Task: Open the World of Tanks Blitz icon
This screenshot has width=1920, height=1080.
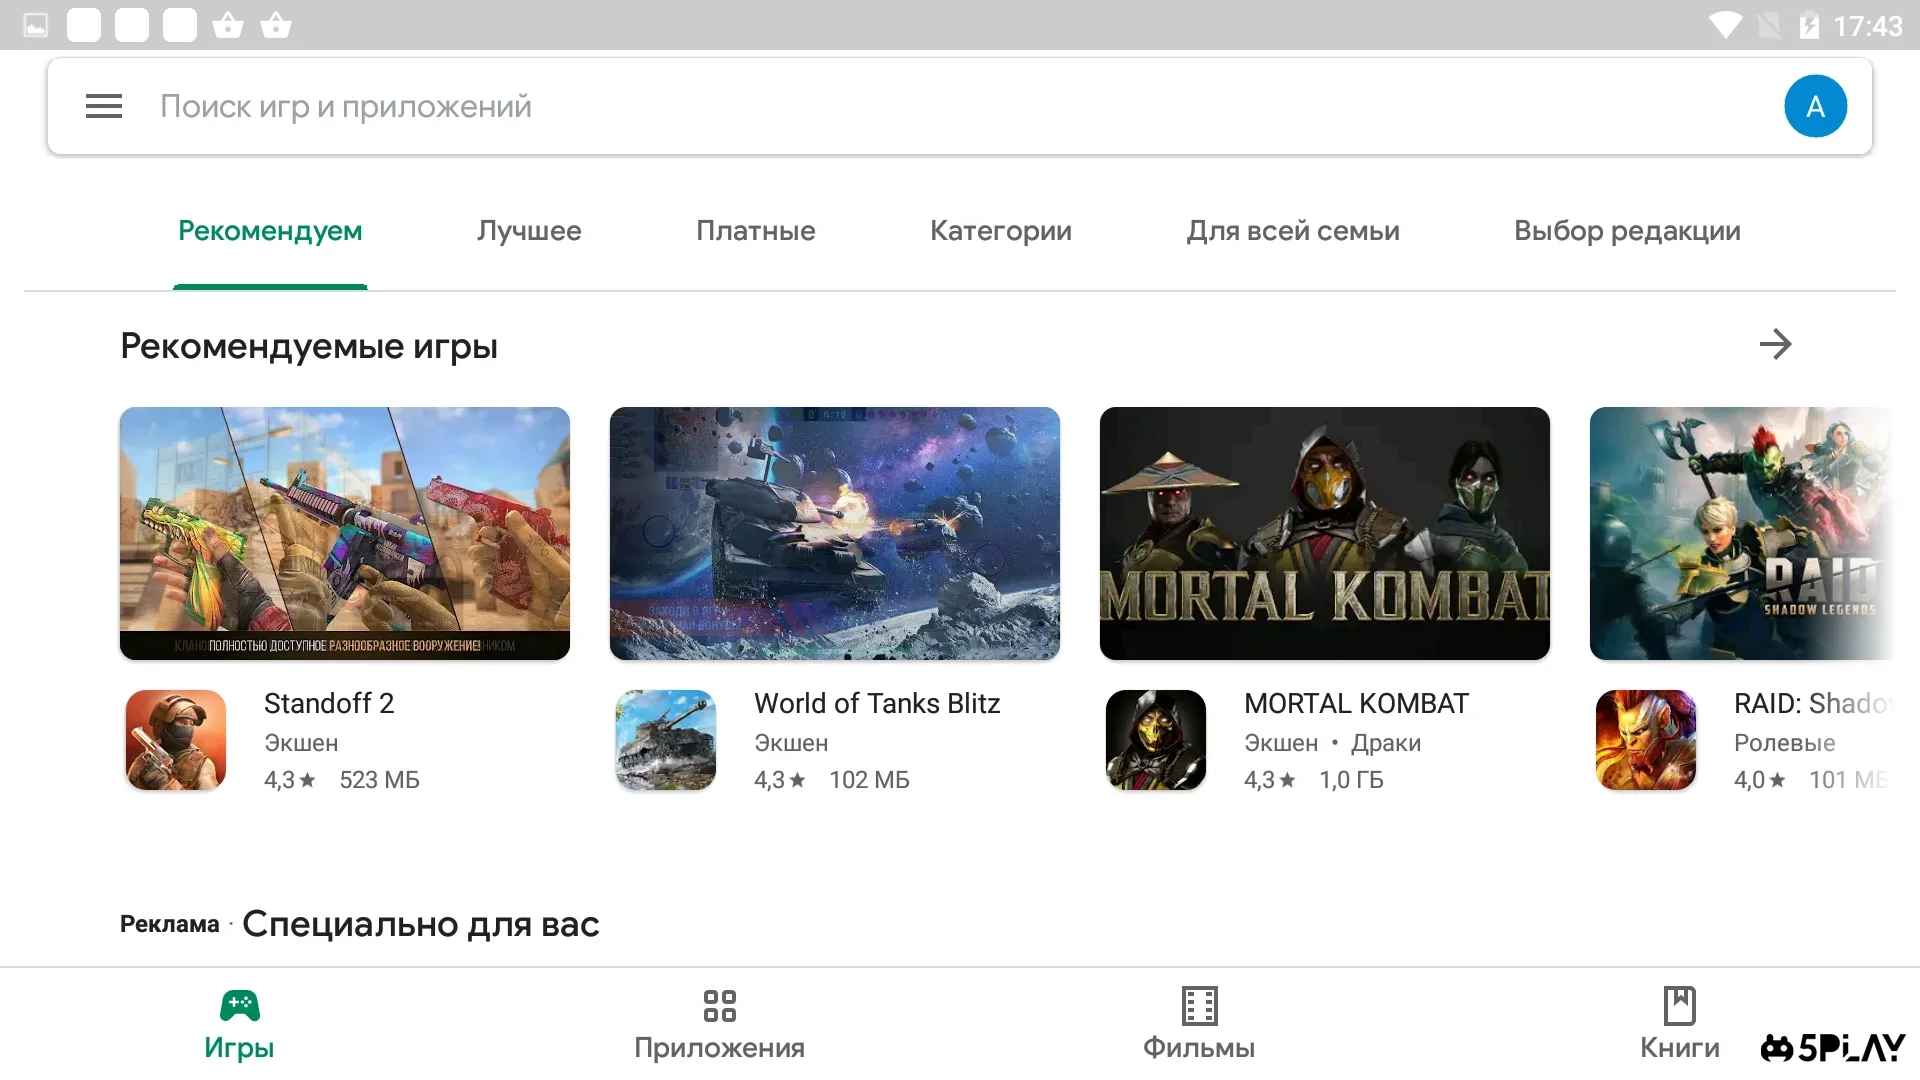Action: 666,740
